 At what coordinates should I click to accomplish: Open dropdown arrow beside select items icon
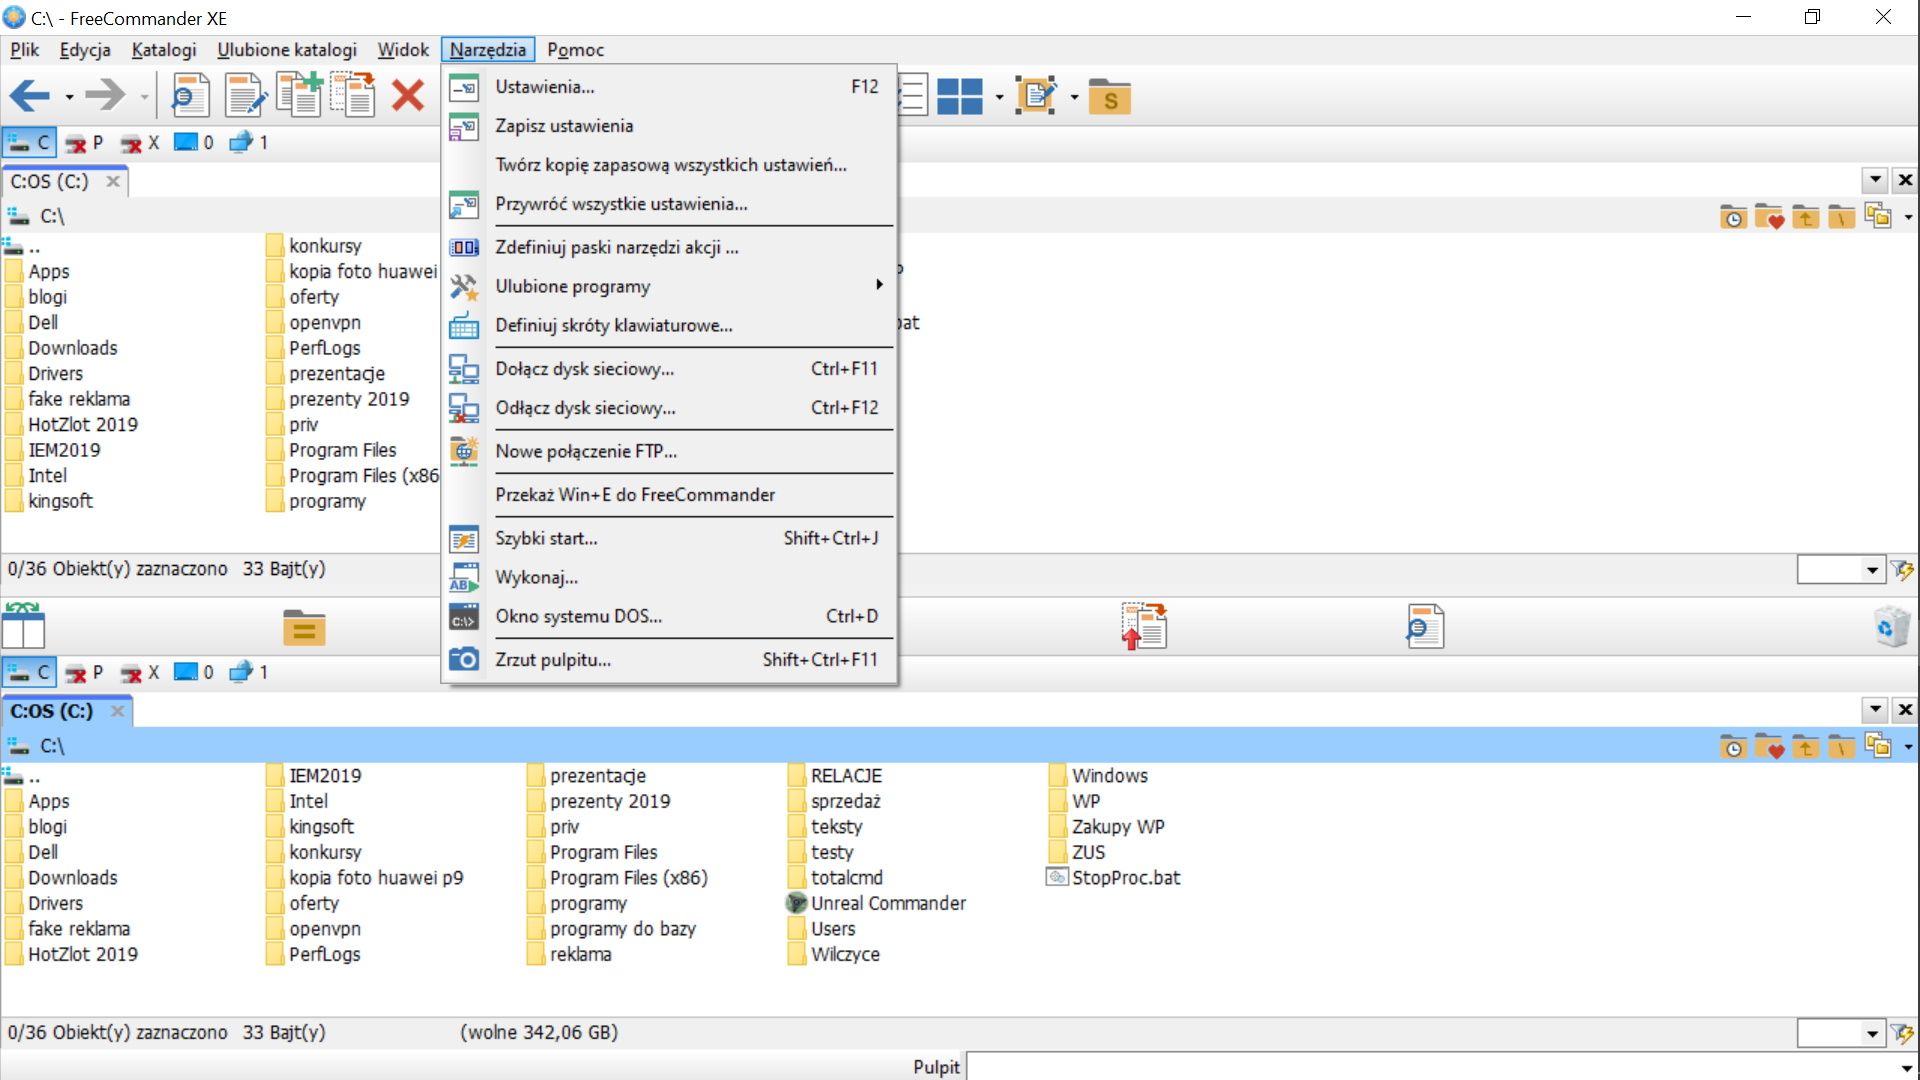coord(1074,97)
